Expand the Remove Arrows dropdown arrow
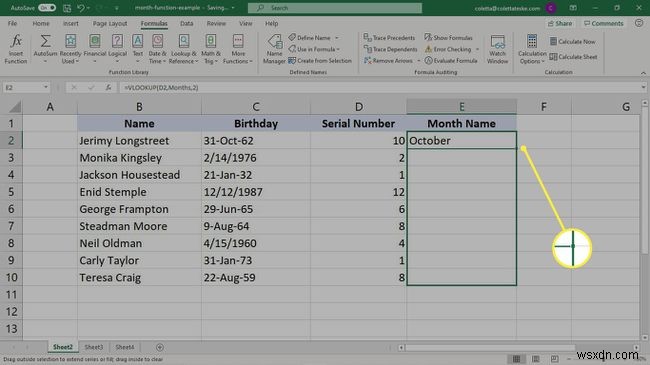Image resolution: width=650 pixels, height=365 pixels. pos(419,61)
